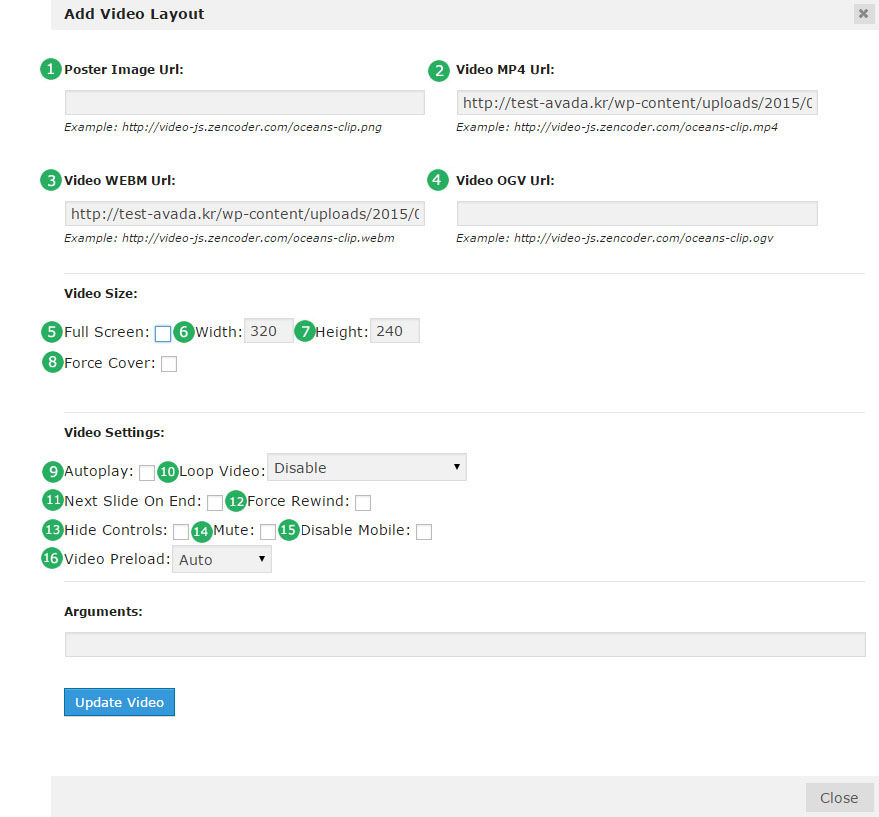
Task: Click the green number 1 badge
Action: click(51, 70)
